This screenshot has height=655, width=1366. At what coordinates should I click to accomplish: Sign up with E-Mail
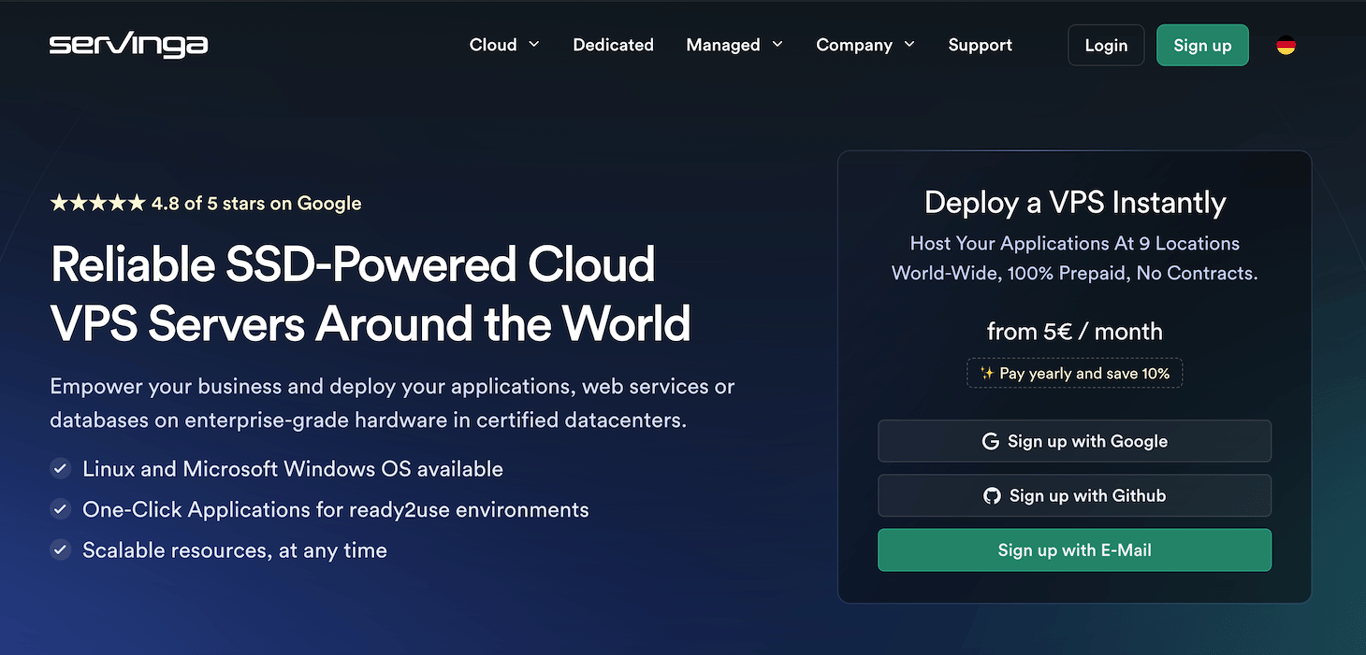pos(1074,549)
